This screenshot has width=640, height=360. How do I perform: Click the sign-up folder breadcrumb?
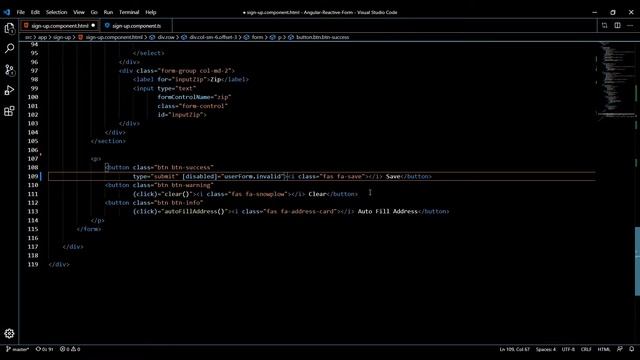(62, 37)
